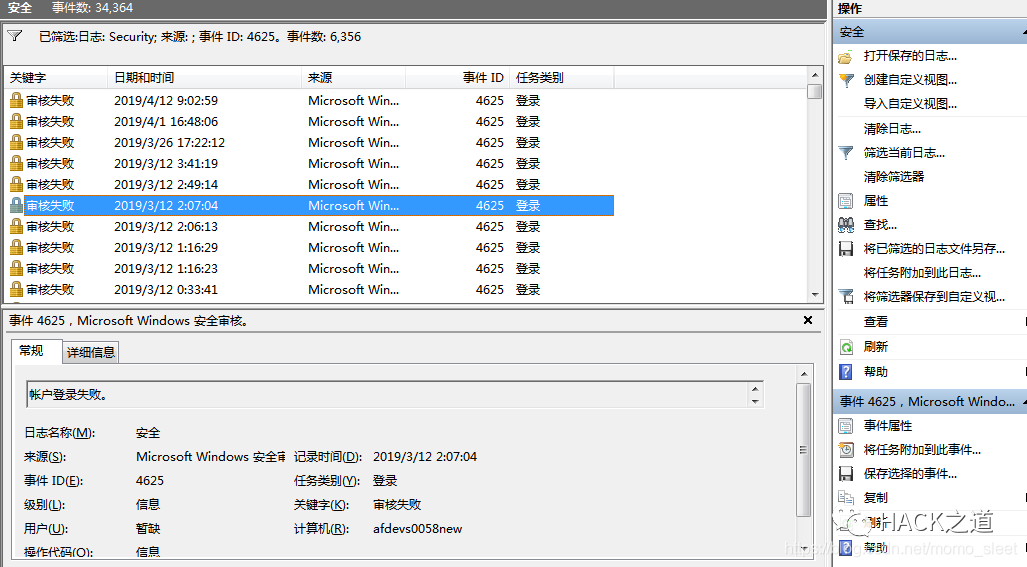This screenshot has width=1027, height=567.
Task: Click the lock icon on the 2019/4/12 9:02:59 row
Action: [16, 101]
